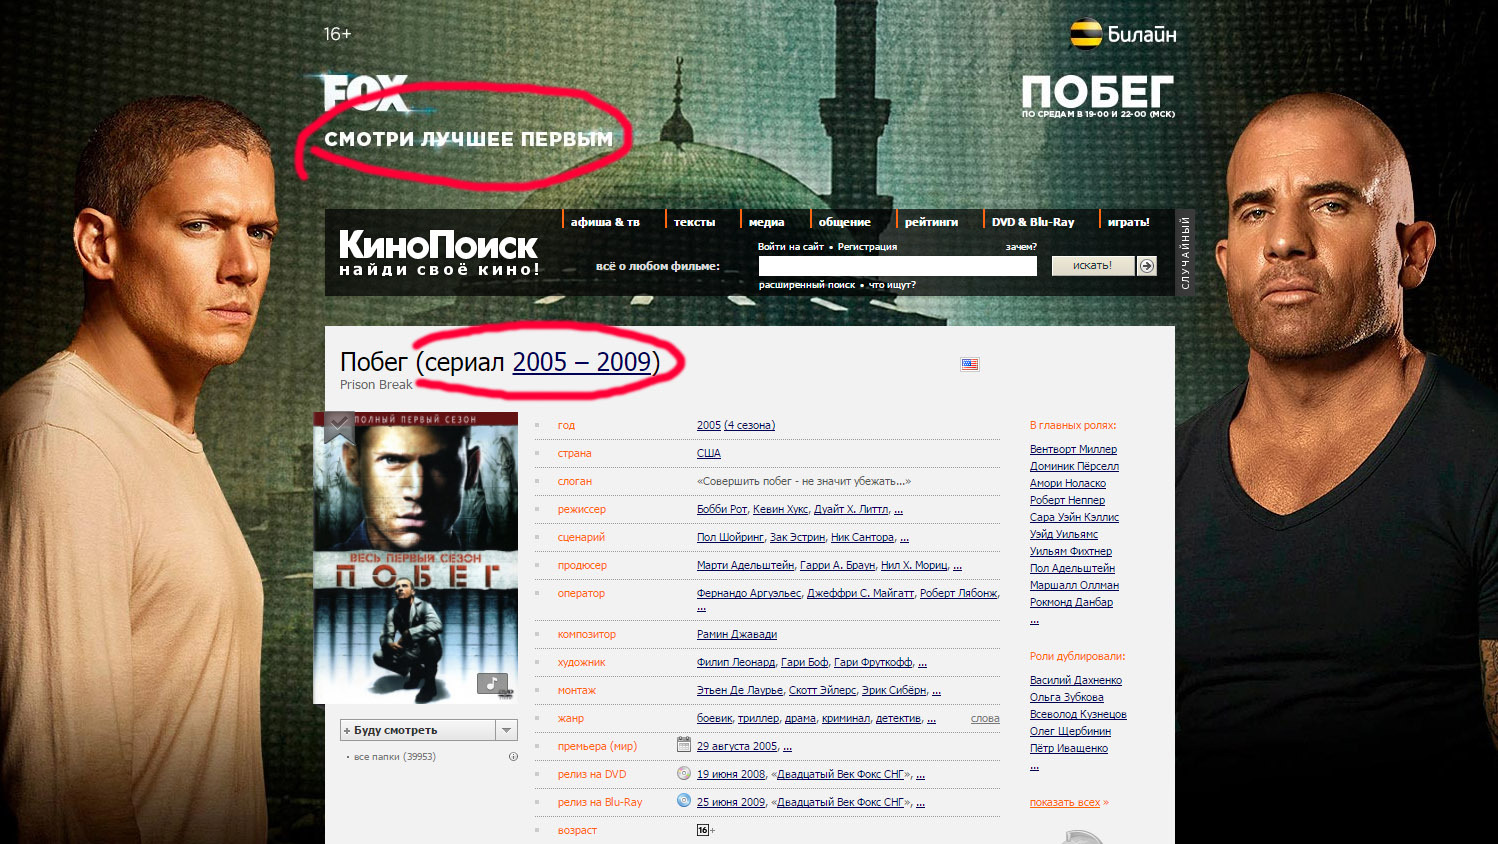The image size is (1498, 844).
Task: Click the ПОБЕГ banner title
Action: click(x=1097, y=92)
